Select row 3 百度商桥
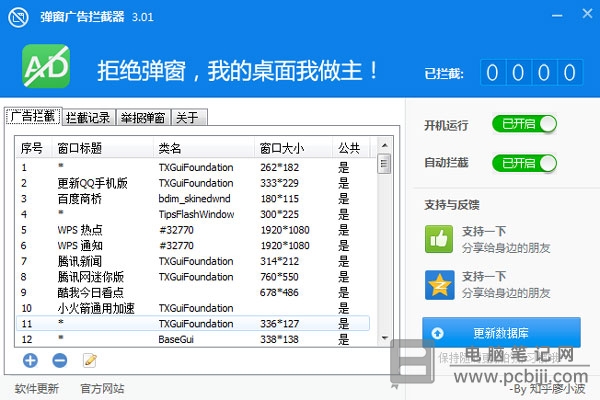 (193, 199)
